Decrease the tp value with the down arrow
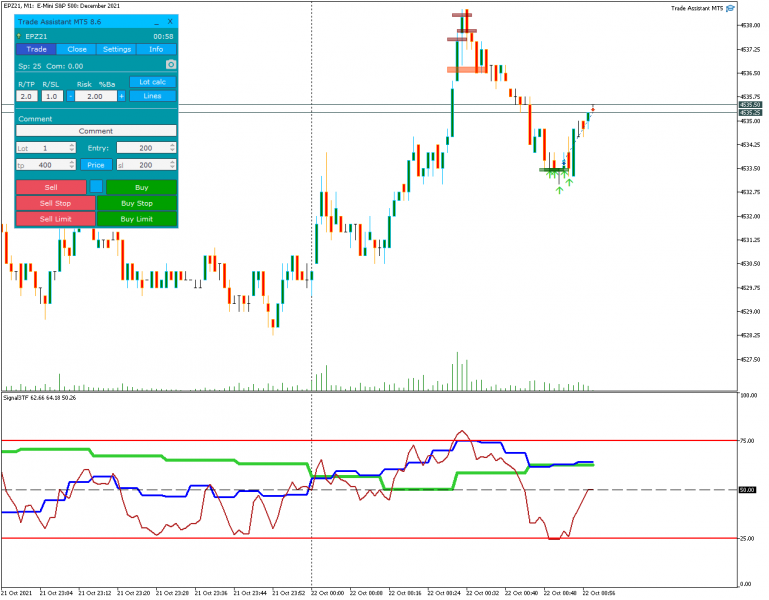 click(x=72, y=168)
